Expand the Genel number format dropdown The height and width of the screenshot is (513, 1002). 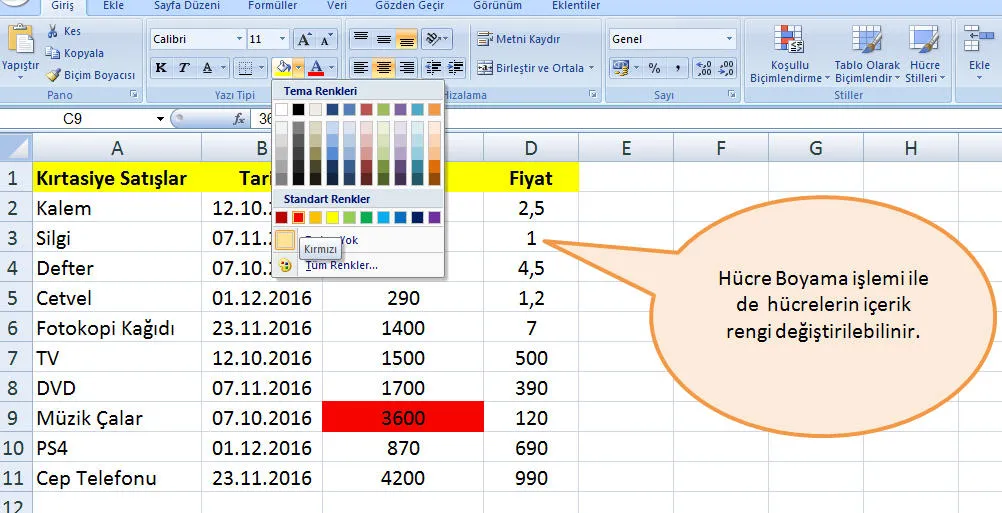729,39
